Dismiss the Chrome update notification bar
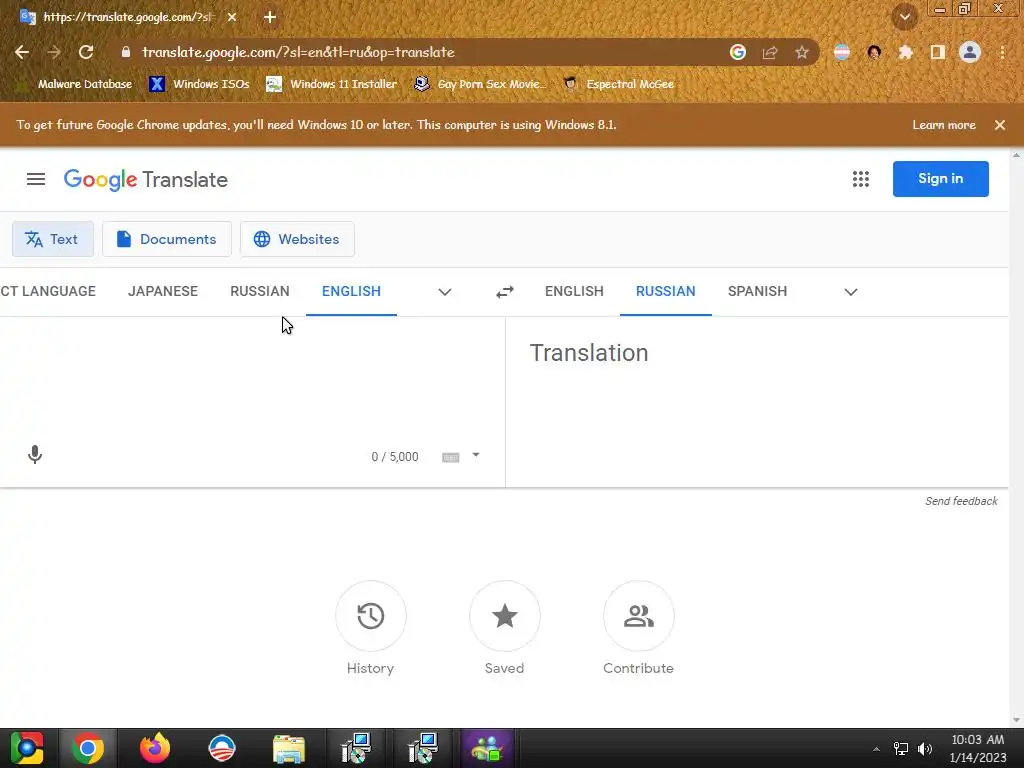 1000,125
